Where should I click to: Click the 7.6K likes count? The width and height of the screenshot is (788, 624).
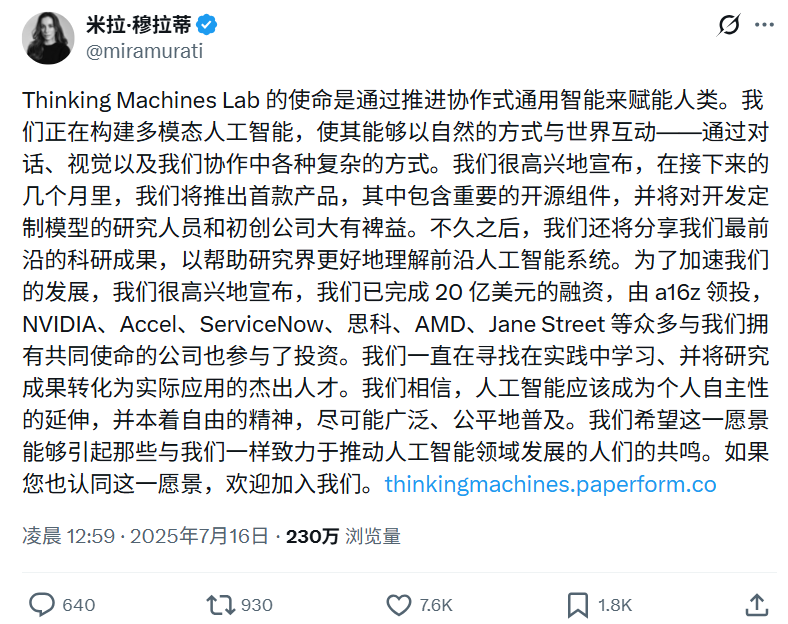(436, 605)
